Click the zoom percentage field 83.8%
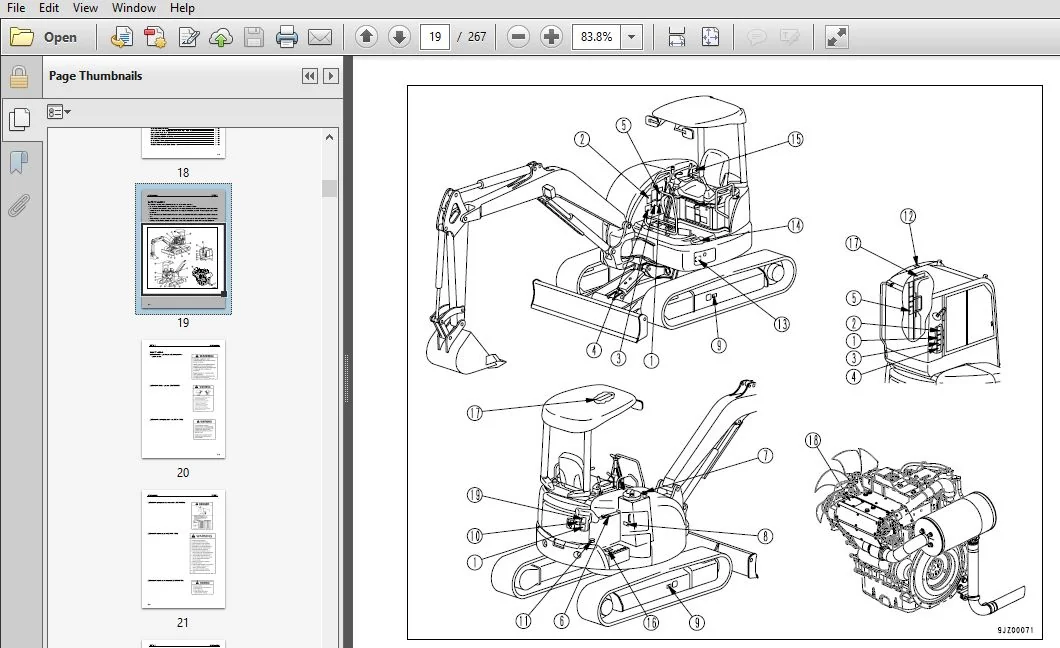The image size is (1060, 648). 596,36
